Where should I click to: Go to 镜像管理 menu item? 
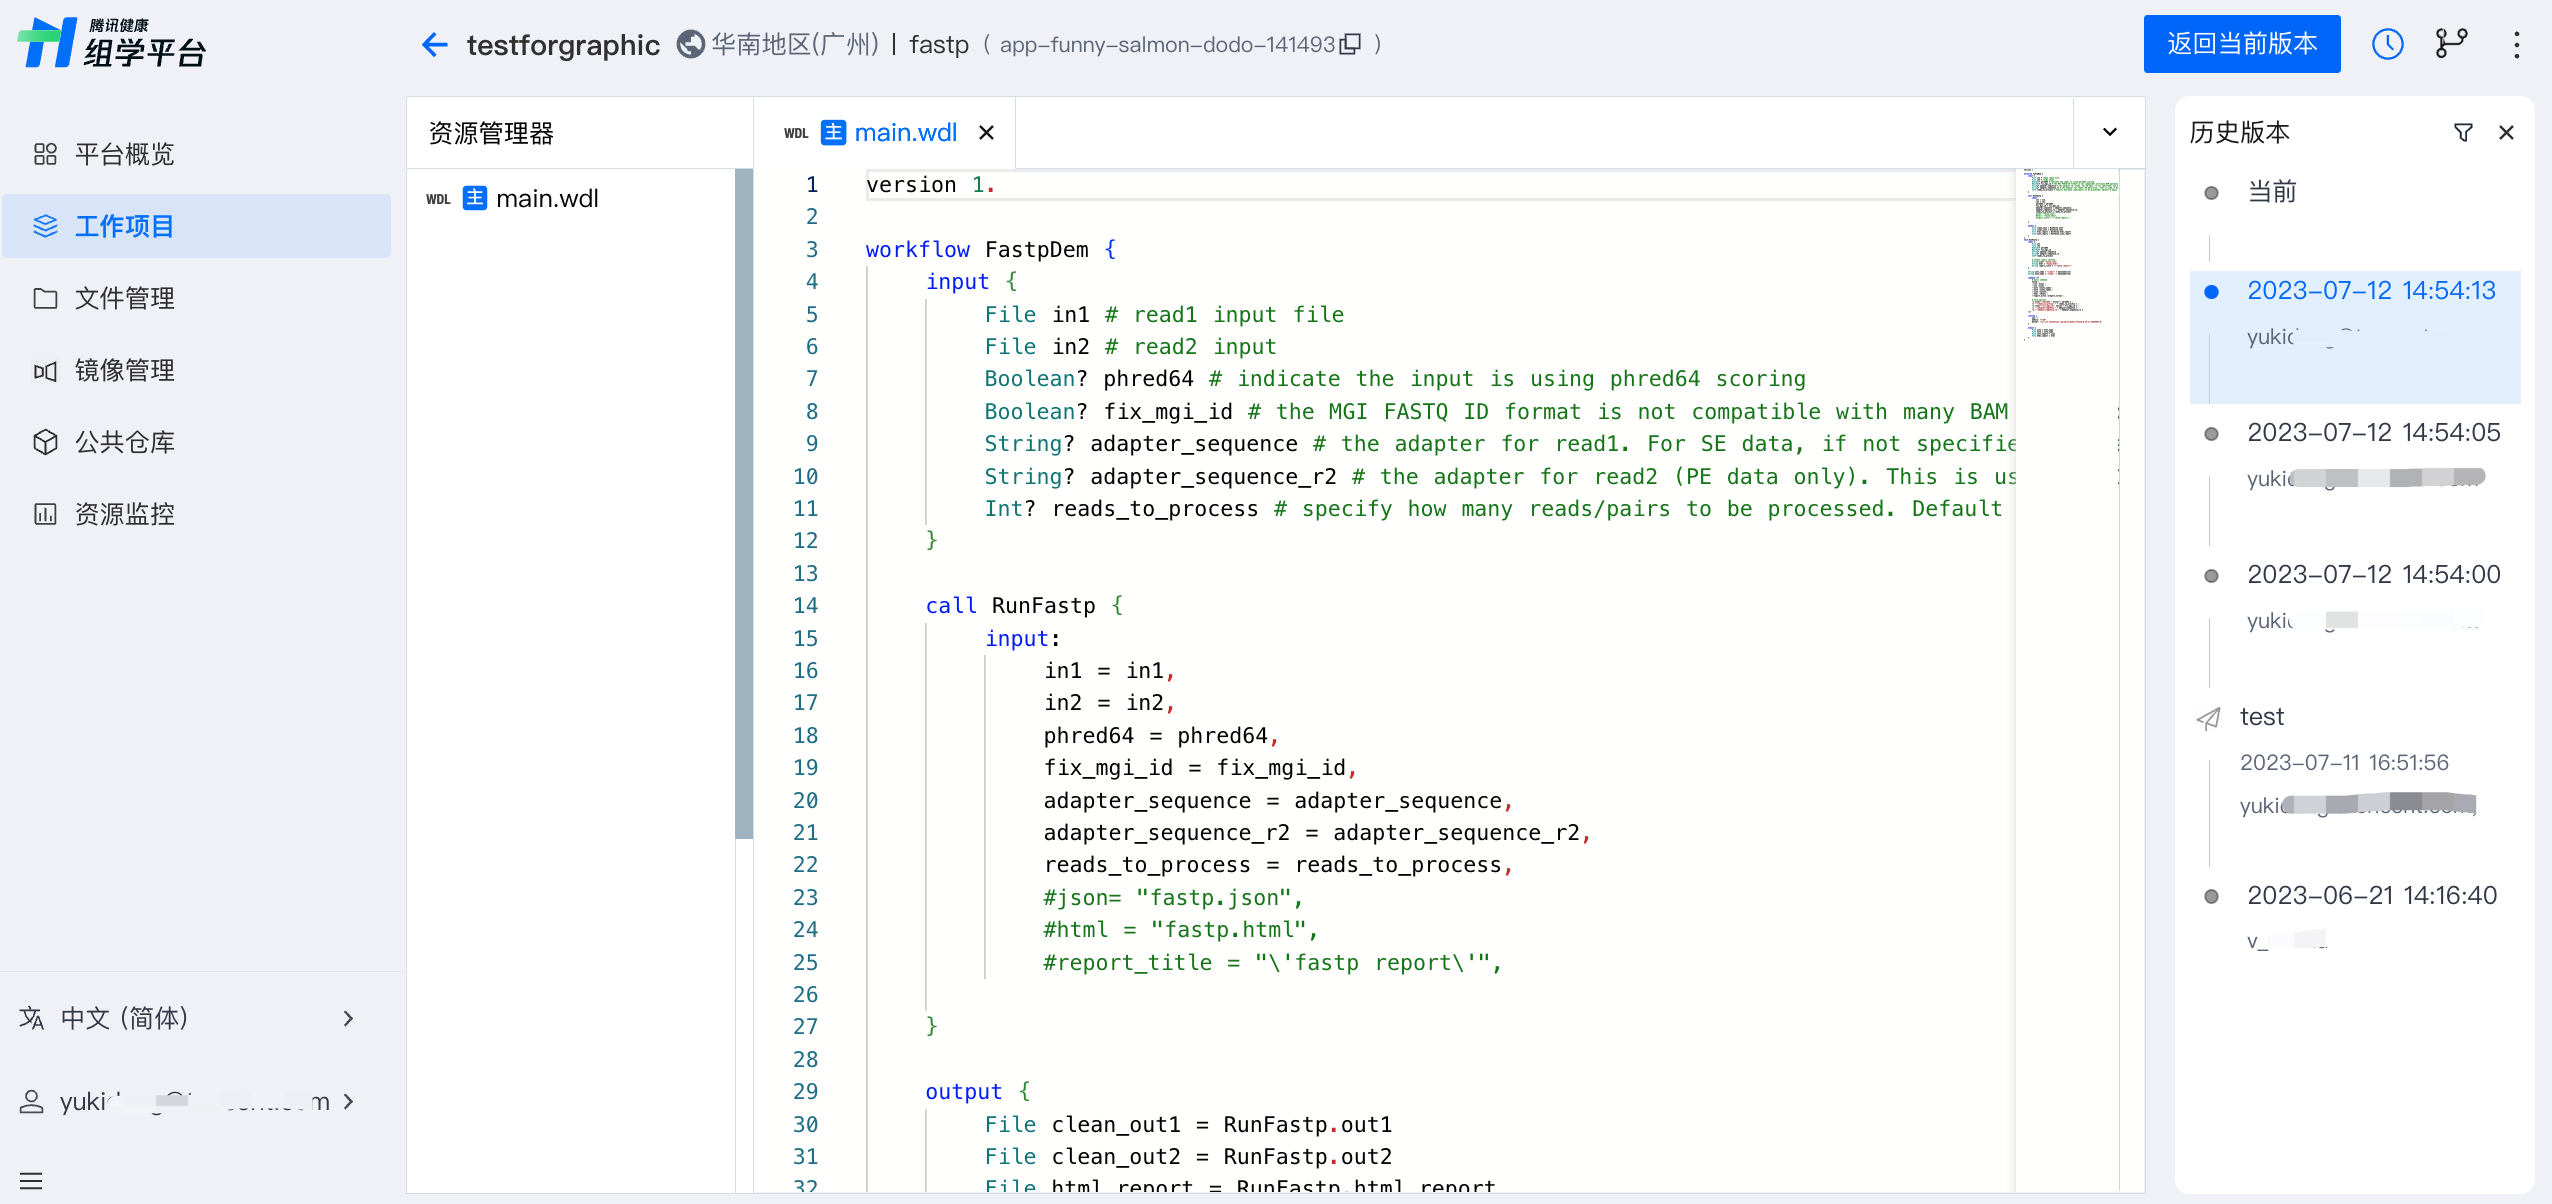tap(124, 370)
